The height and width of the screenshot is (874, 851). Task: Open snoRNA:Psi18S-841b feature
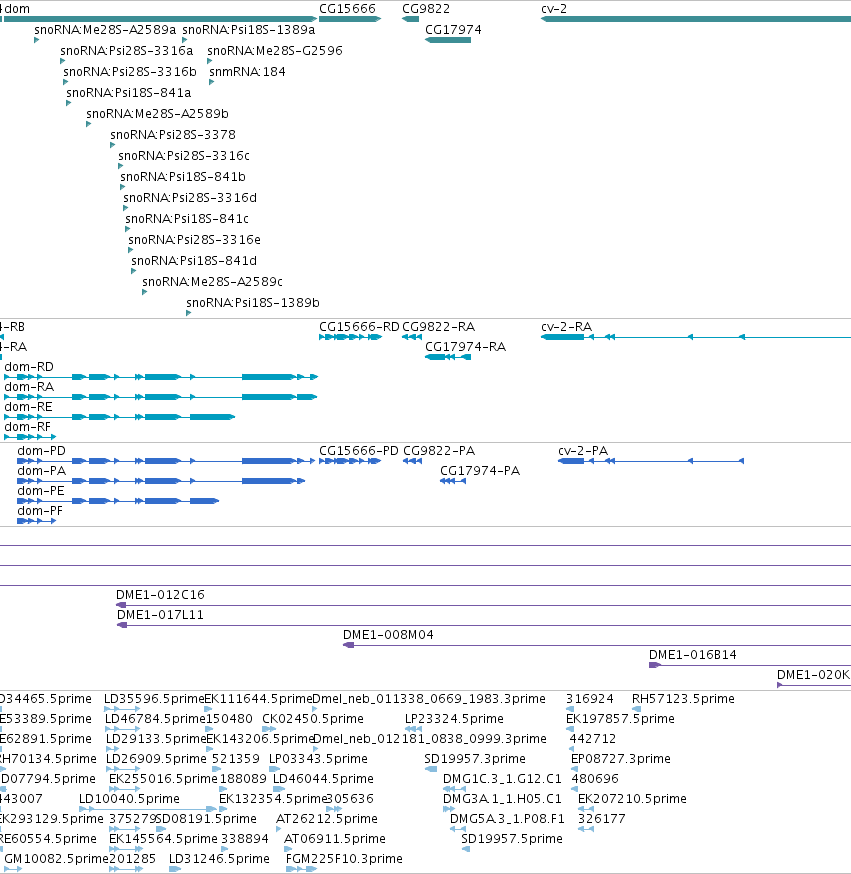(x=123, y=187)
